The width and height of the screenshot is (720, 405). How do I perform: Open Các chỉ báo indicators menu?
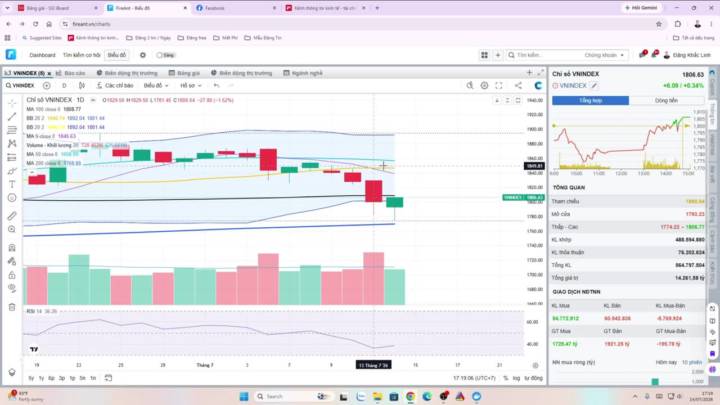point(115,85)
